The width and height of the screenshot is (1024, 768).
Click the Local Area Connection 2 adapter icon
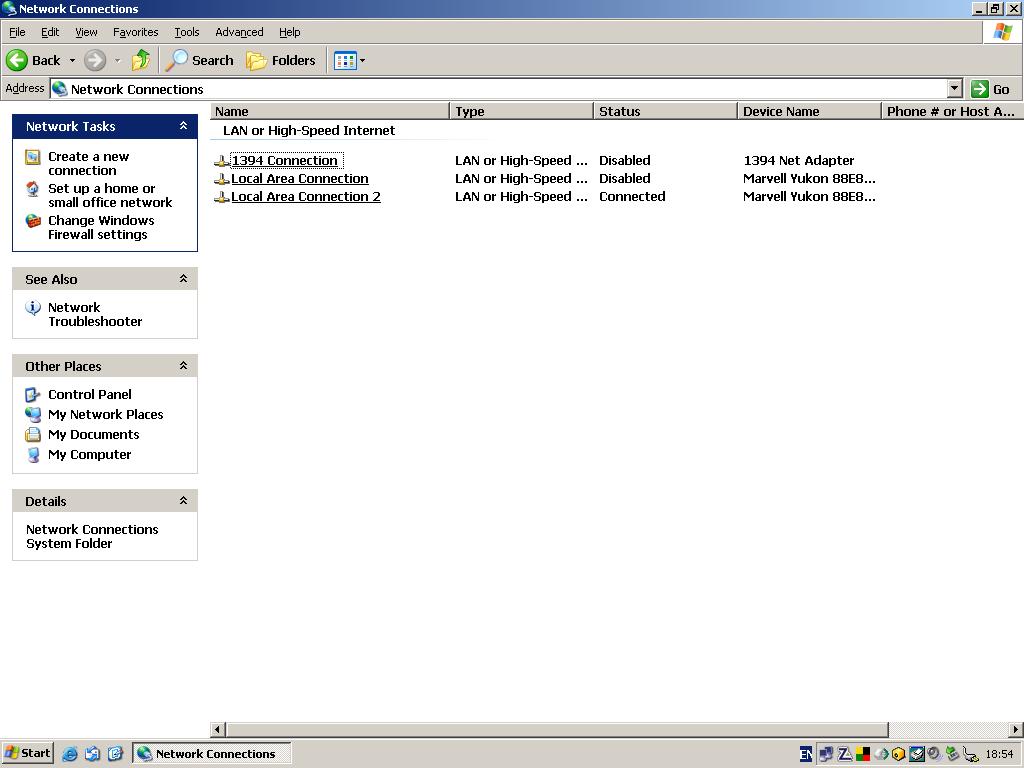[221, 198]
